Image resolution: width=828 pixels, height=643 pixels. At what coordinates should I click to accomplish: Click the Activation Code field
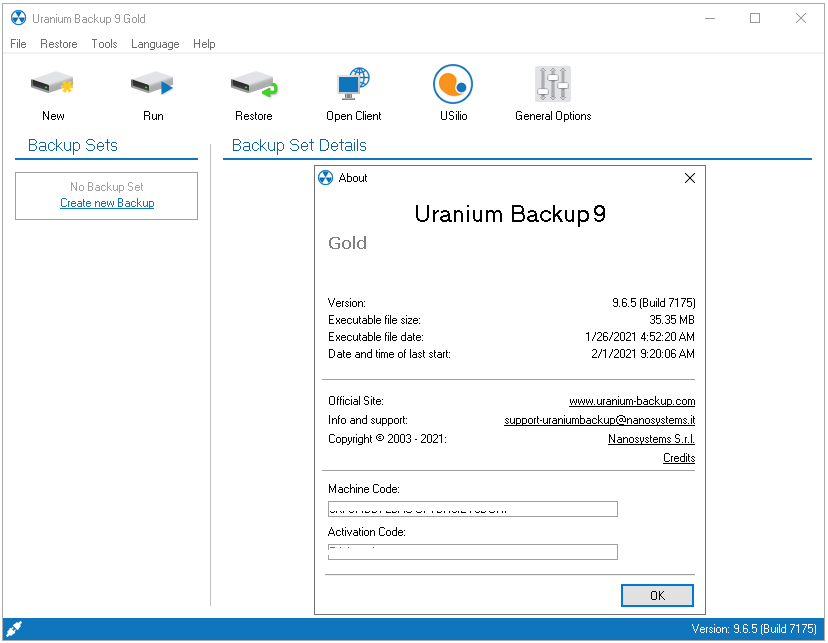(x=473, y=552)
